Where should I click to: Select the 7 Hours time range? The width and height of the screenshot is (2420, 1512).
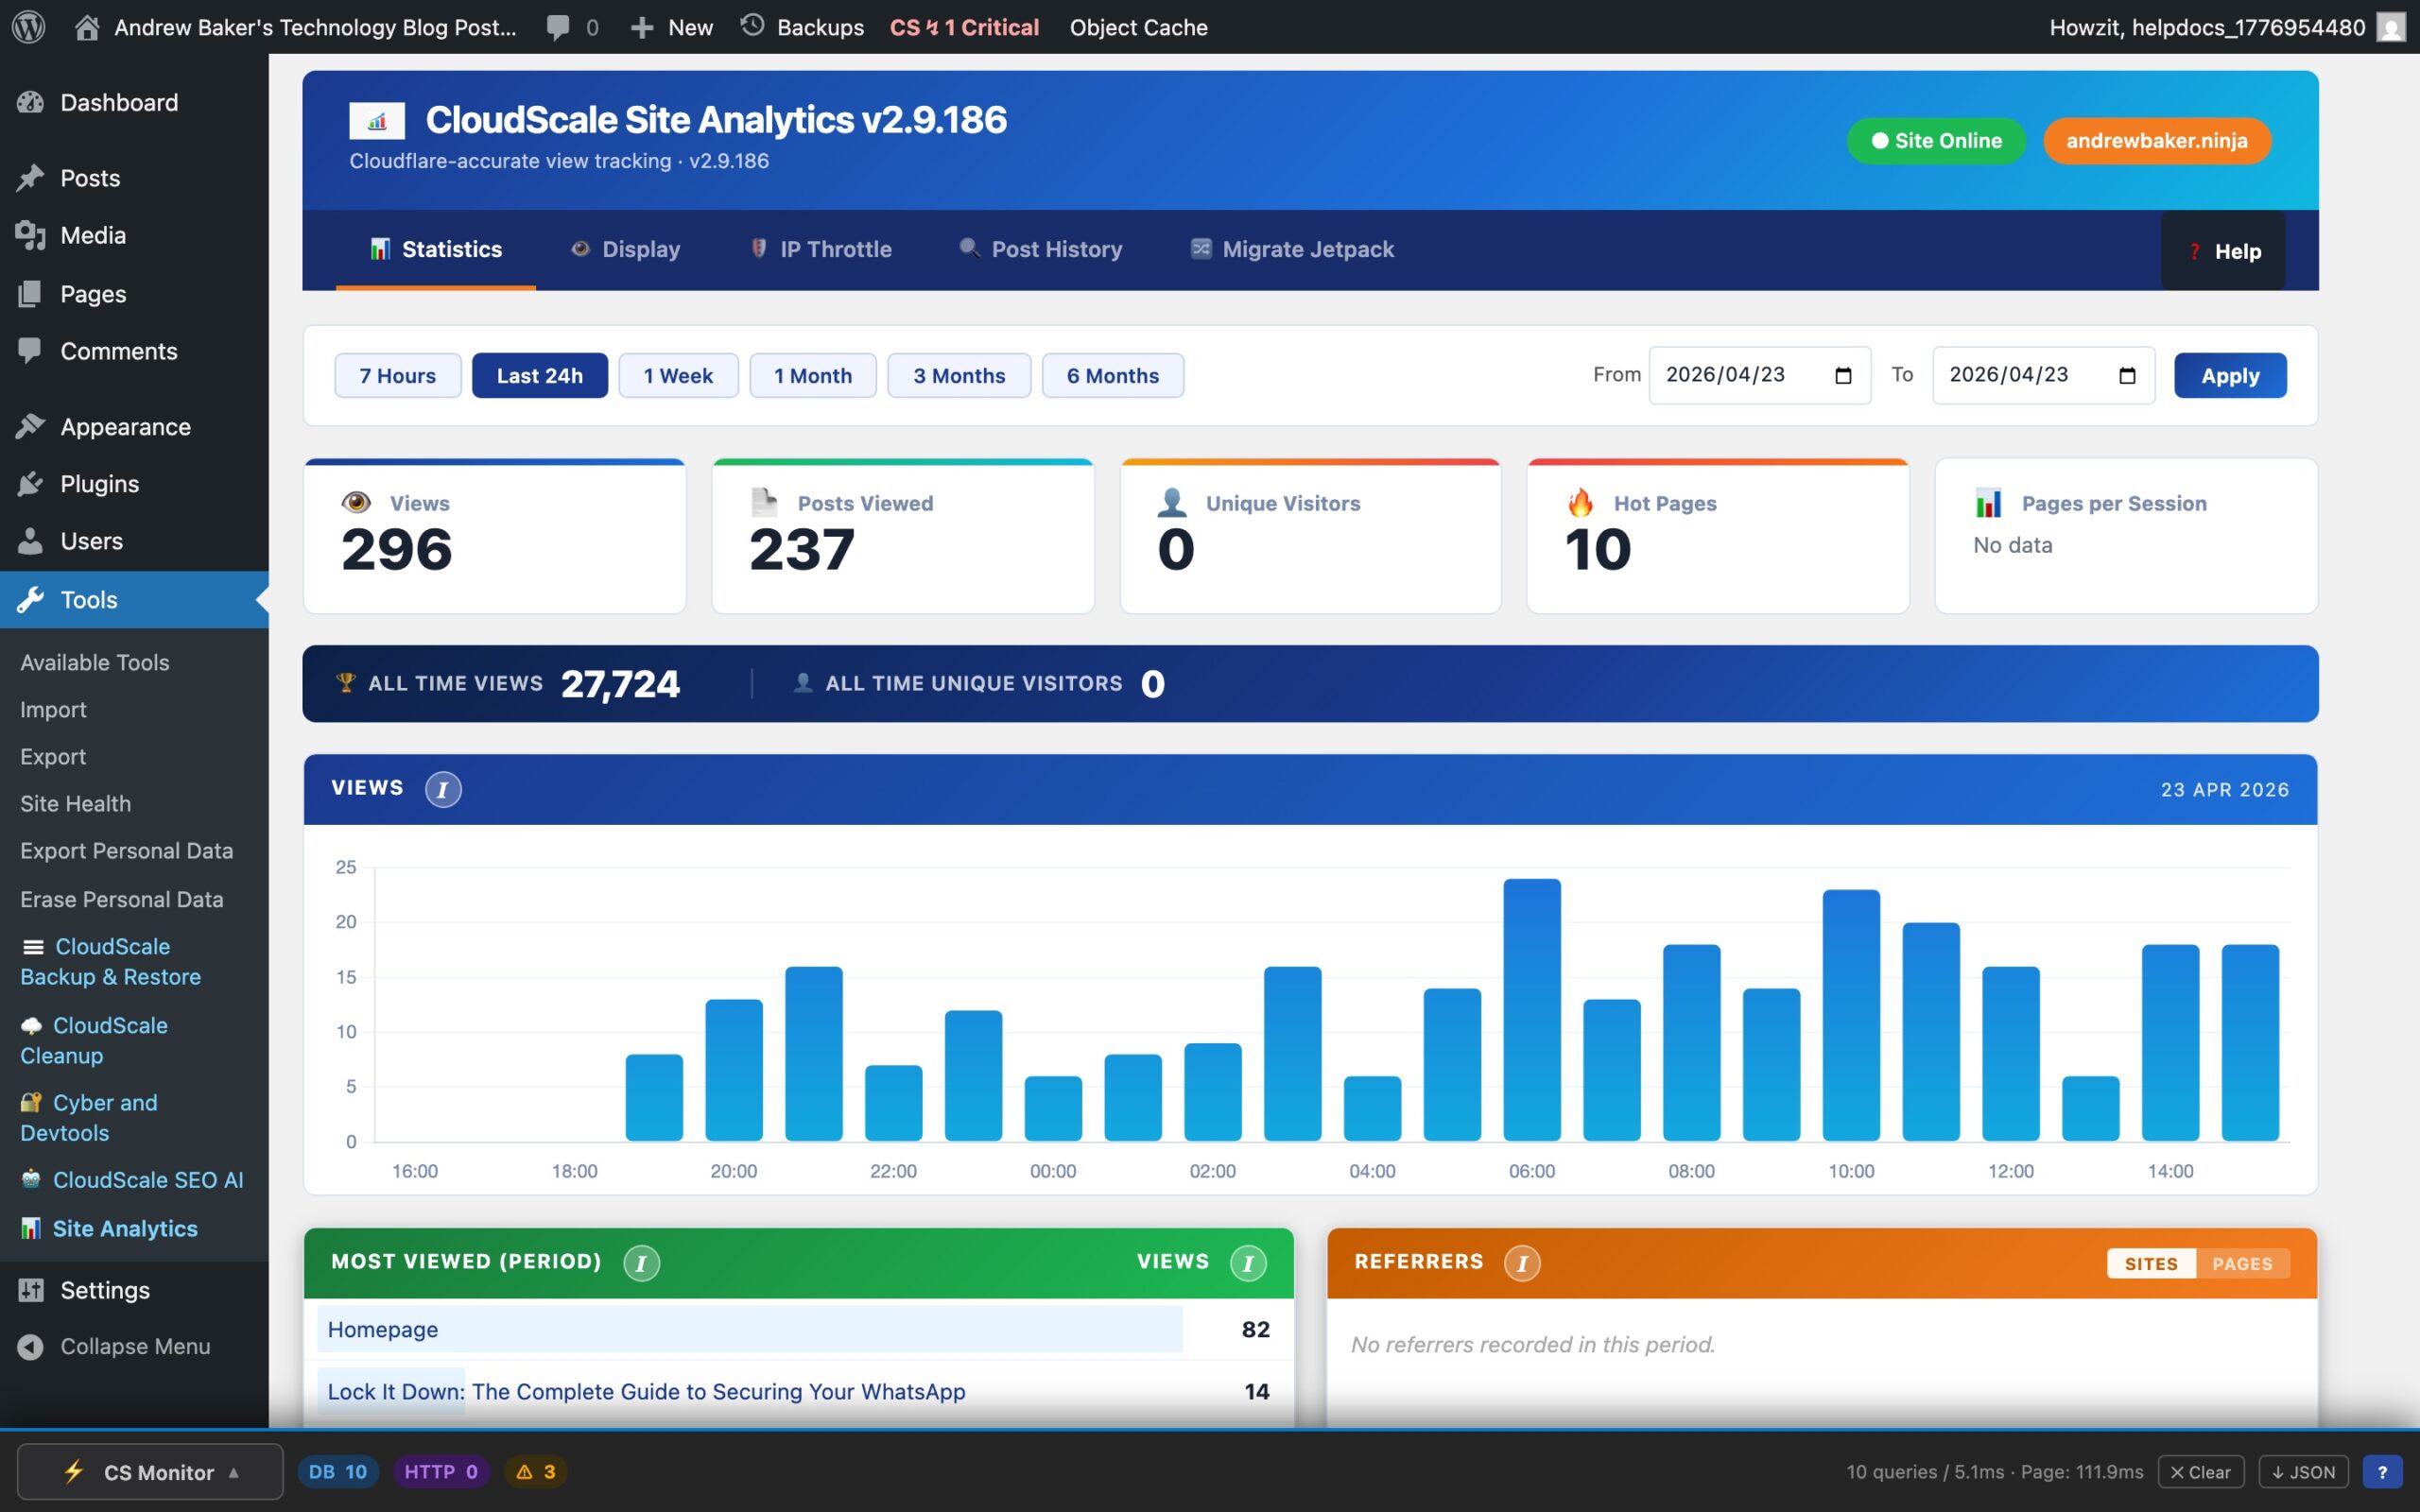point(397,375)
